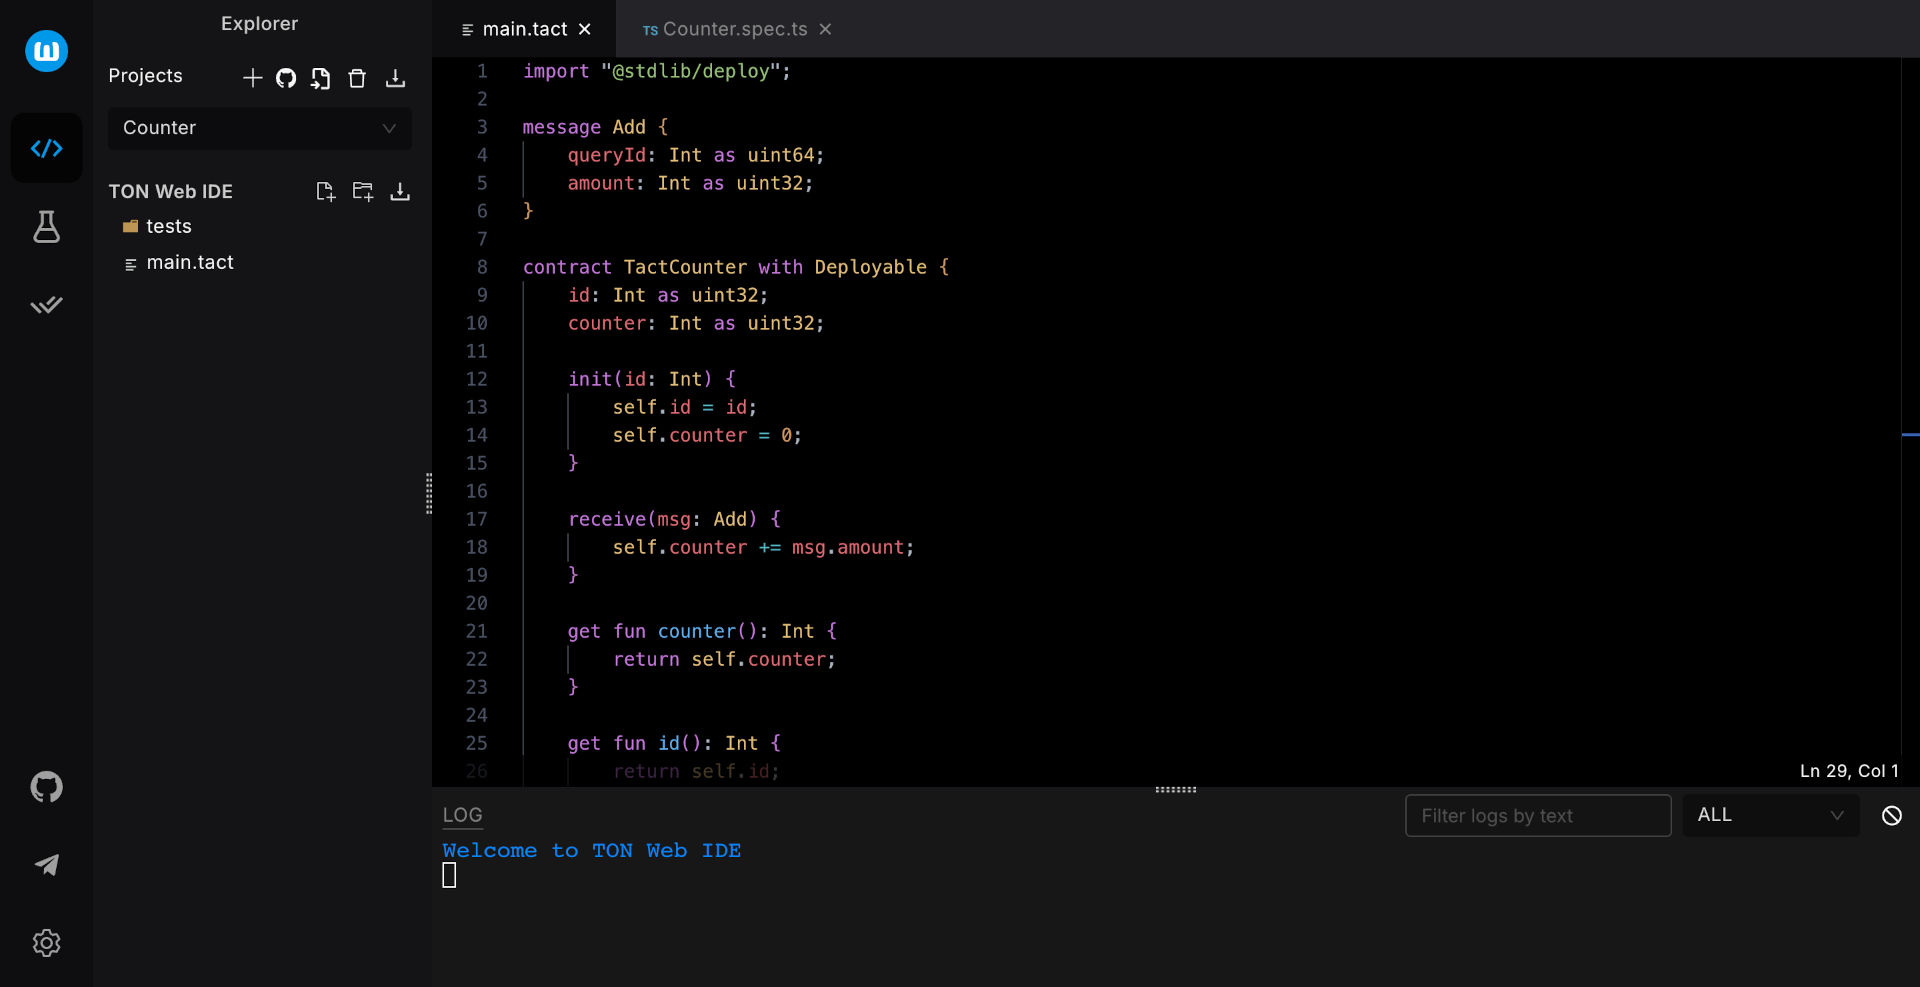Import project from GitHub icon
Image resolution: width=1920 pixels, height=987 pixels.
(286, 78)
